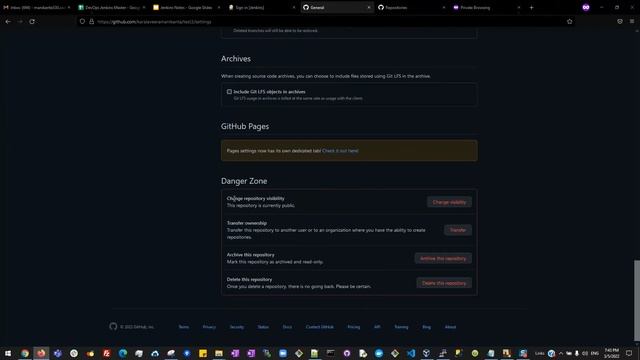Viewport: 640px width, 360px height.
Task: Click Archive this repository button
Action: click(x=443, y=258)
